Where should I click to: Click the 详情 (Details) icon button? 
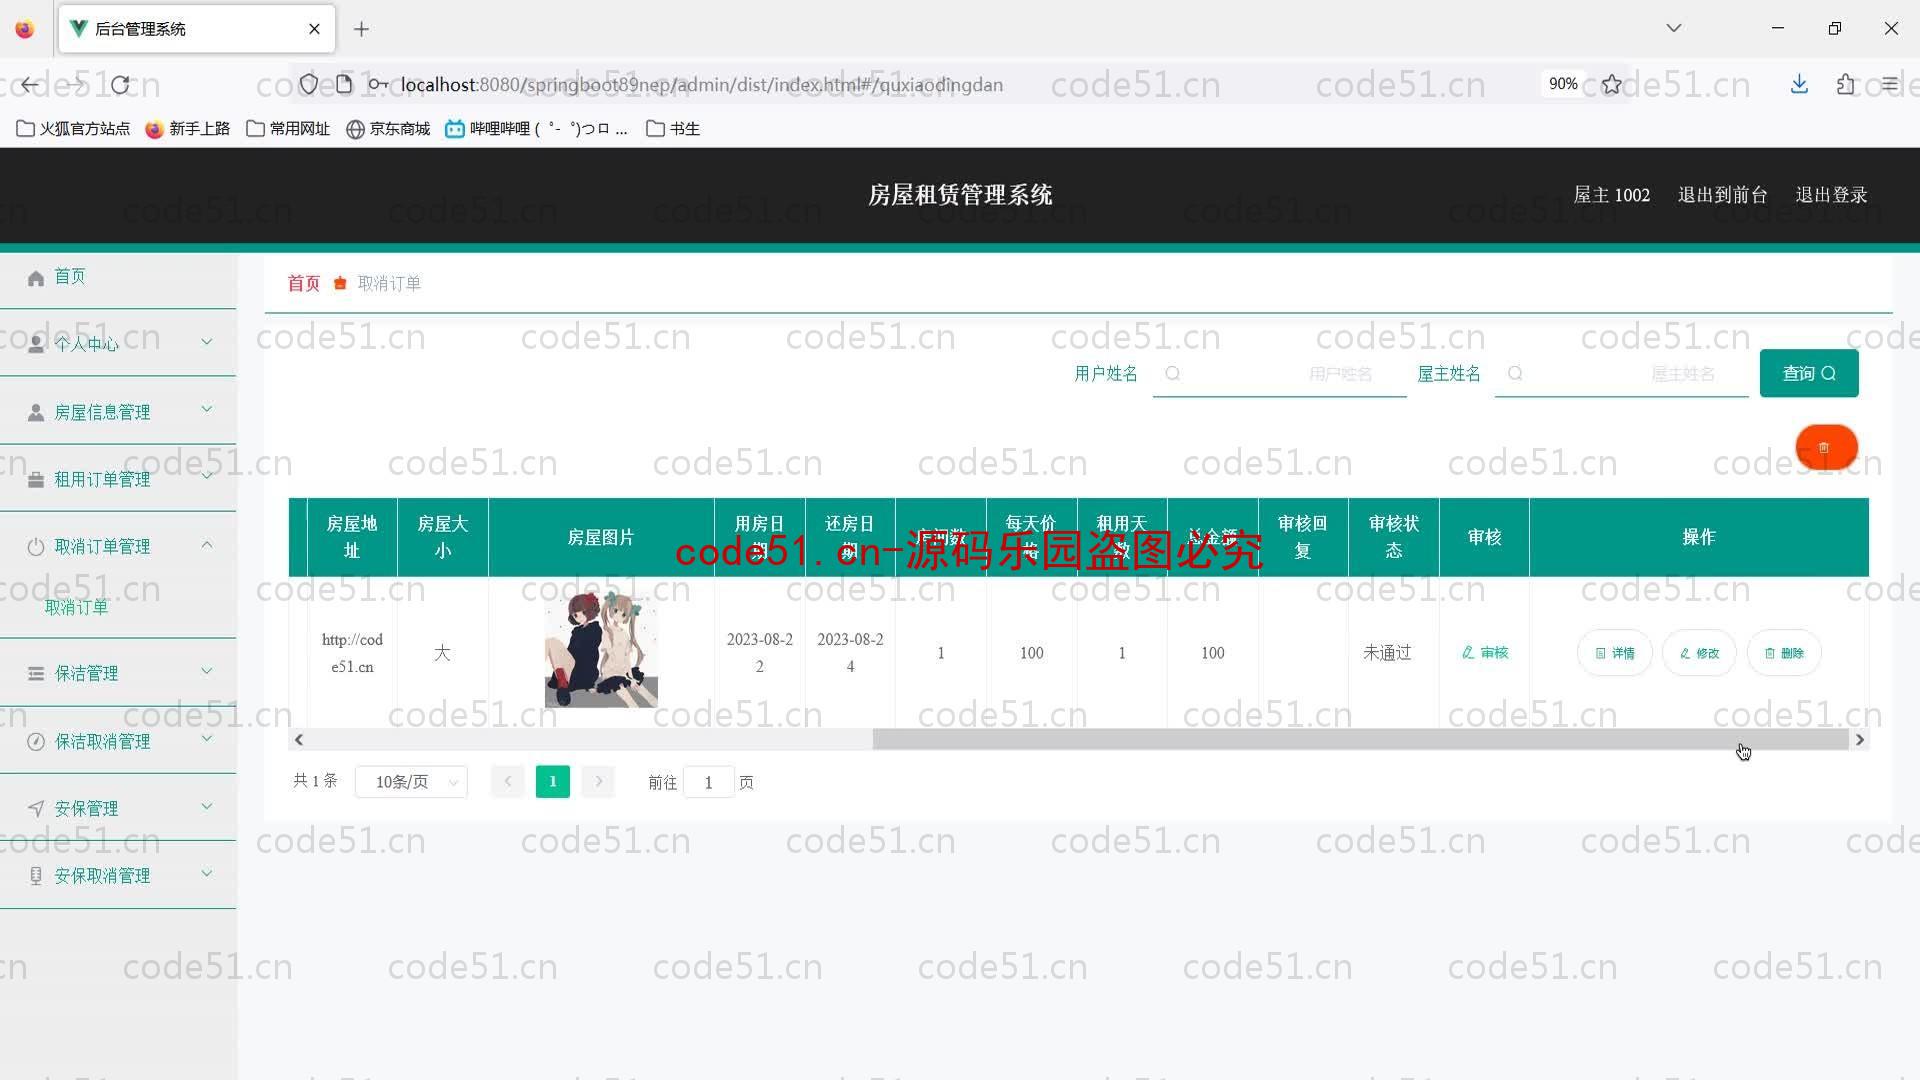tap(1614, 653)
